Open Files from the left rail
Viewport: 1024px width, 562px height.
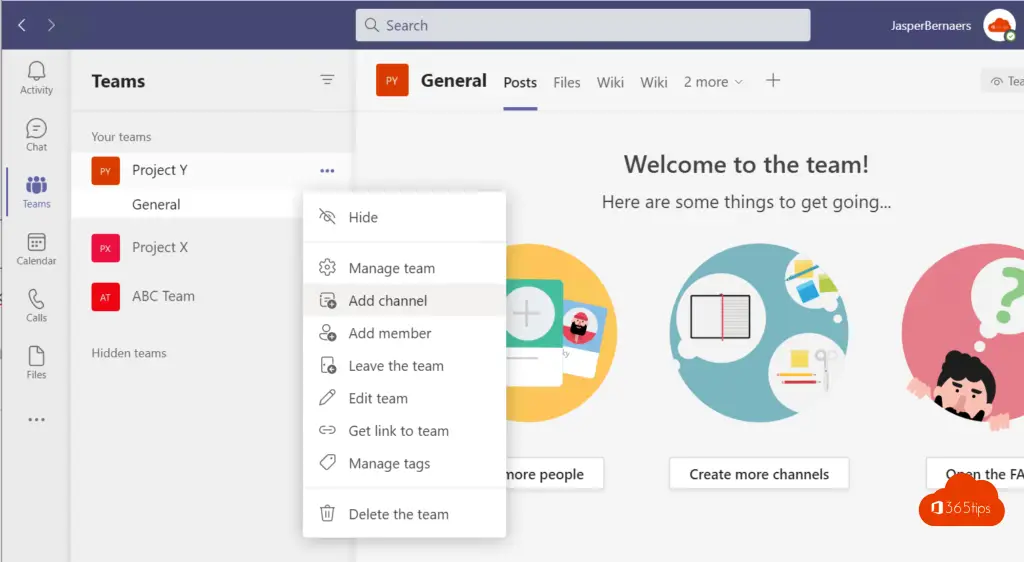click(36, 362)
